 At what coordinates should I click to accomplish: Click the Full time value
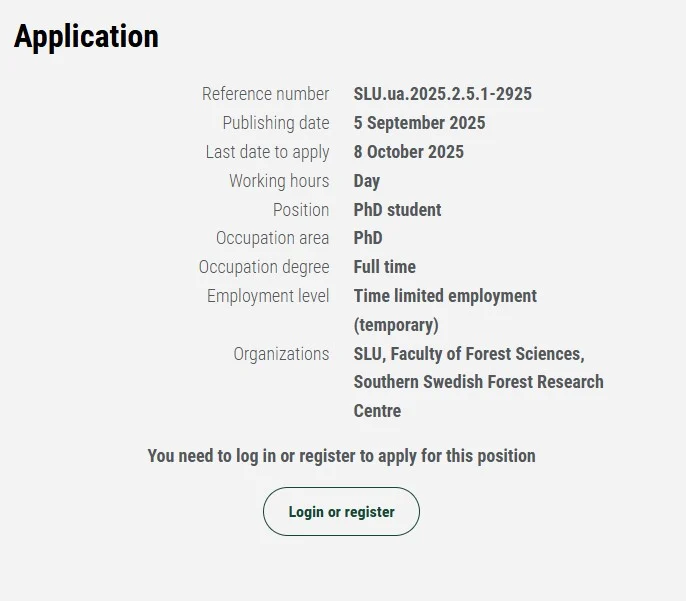tap(384, 267)
